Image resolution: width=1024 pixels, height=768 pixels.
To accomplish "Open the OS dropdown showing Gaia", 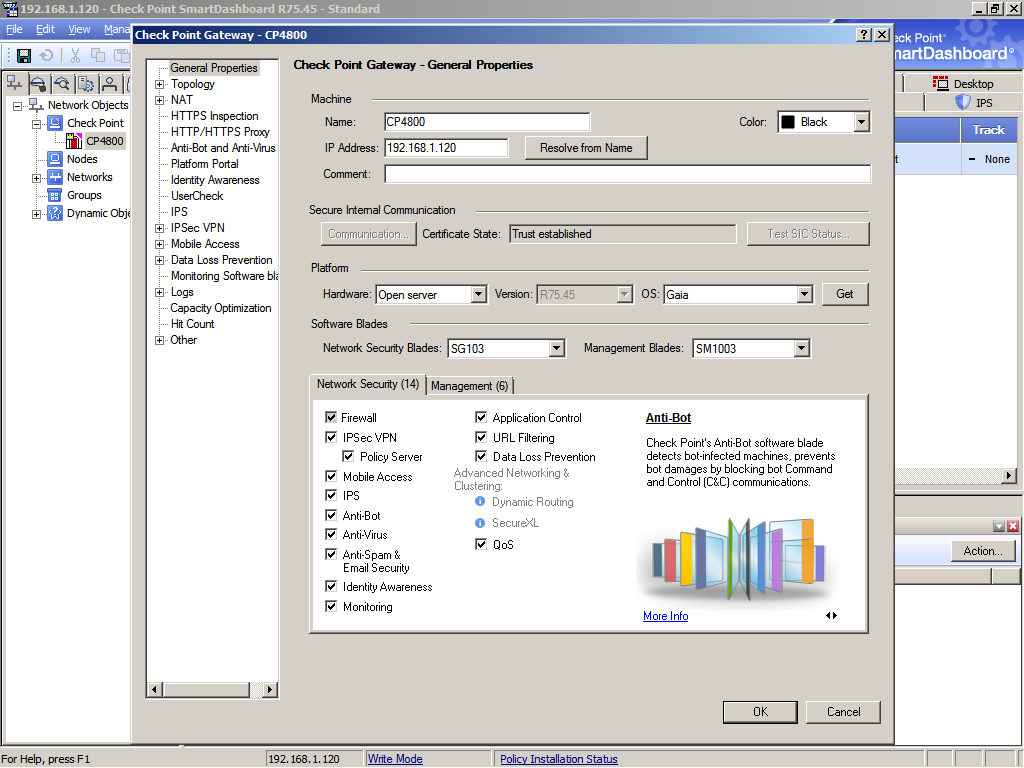I will (805, 295).
